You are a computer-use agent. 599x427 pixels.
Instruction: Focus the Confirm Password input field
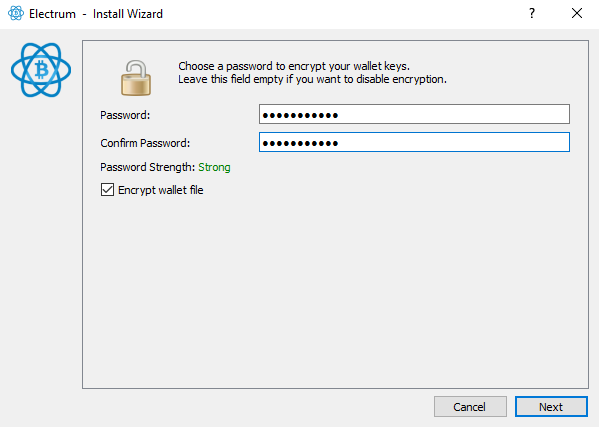[414, 142]
